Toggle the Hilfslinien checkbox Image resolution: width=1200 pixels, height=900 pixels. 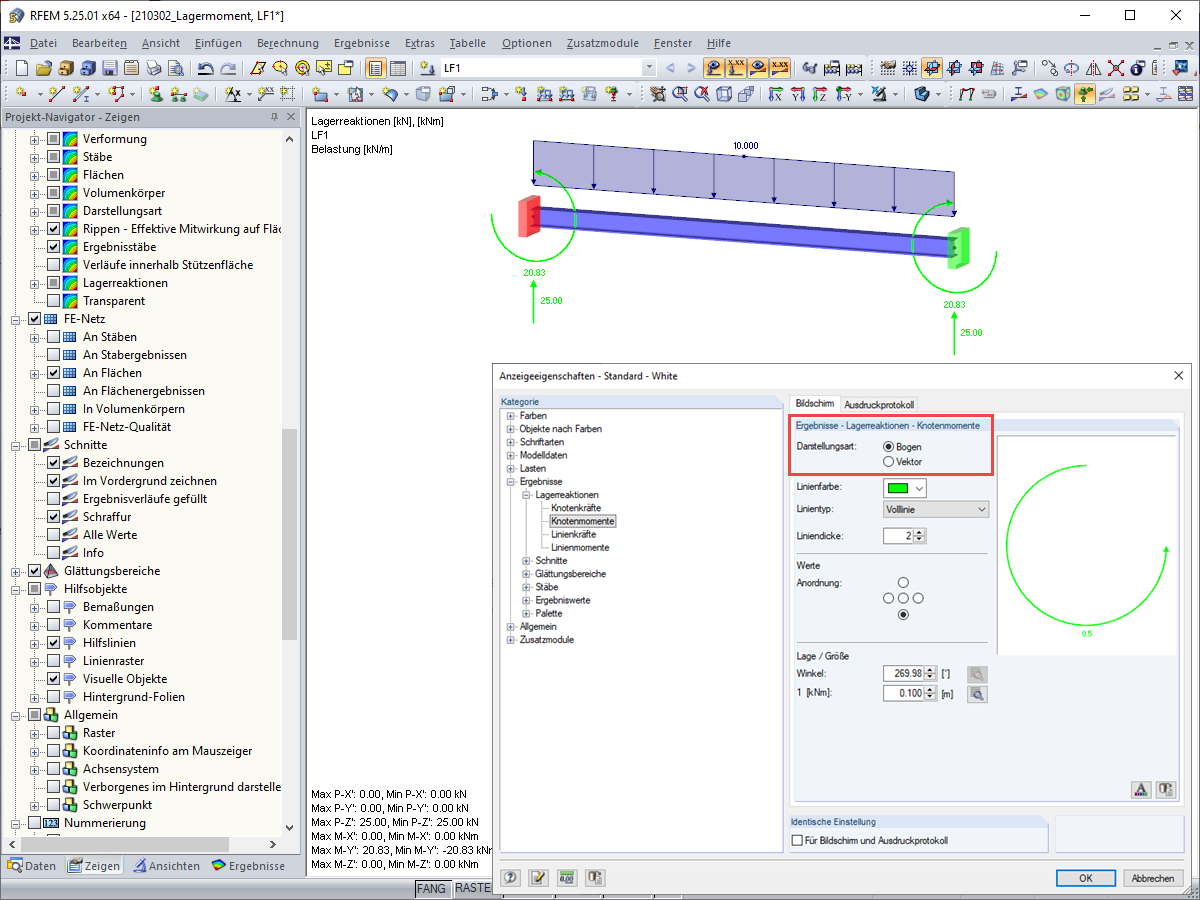click(x=54, y=643)
